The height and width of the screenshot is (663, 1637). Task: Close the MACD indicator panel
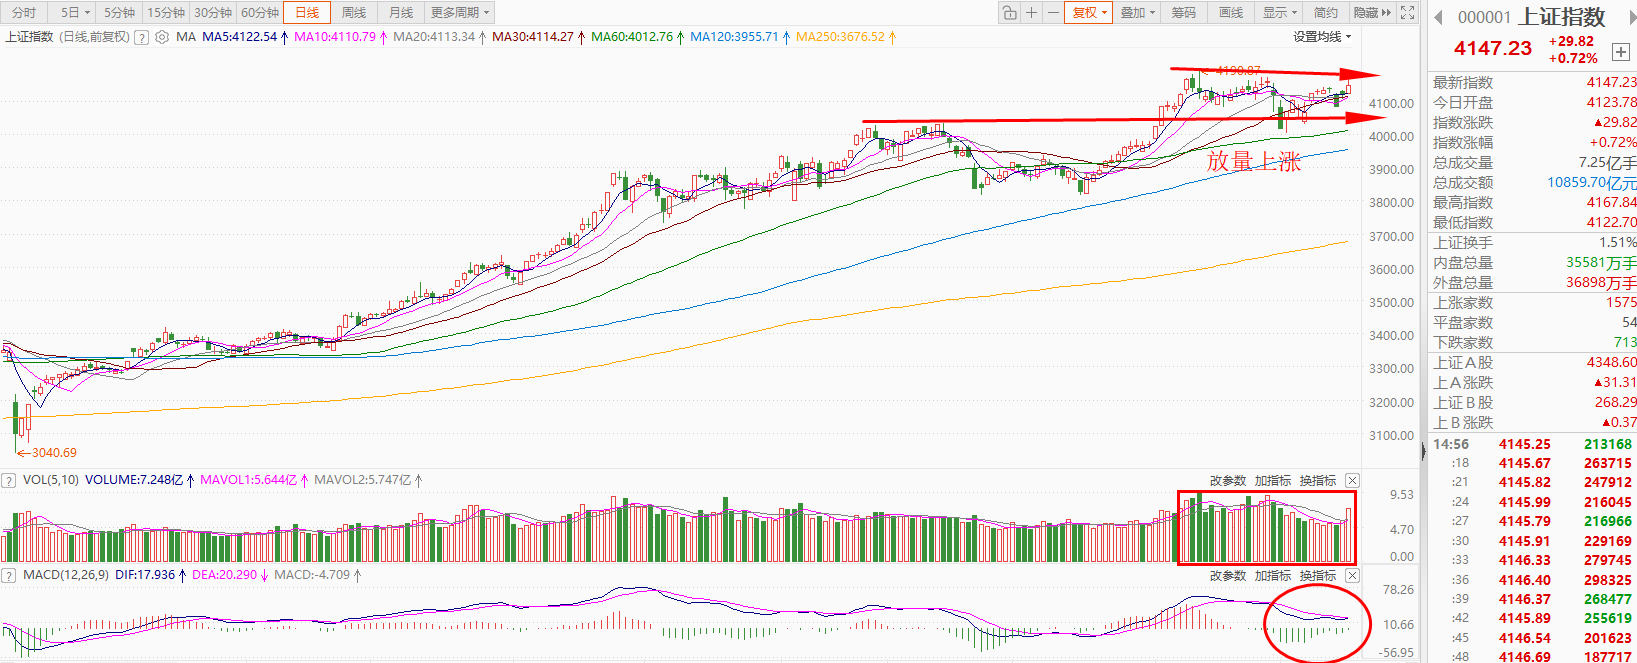pyautogui.click(x=1352, y=575)
